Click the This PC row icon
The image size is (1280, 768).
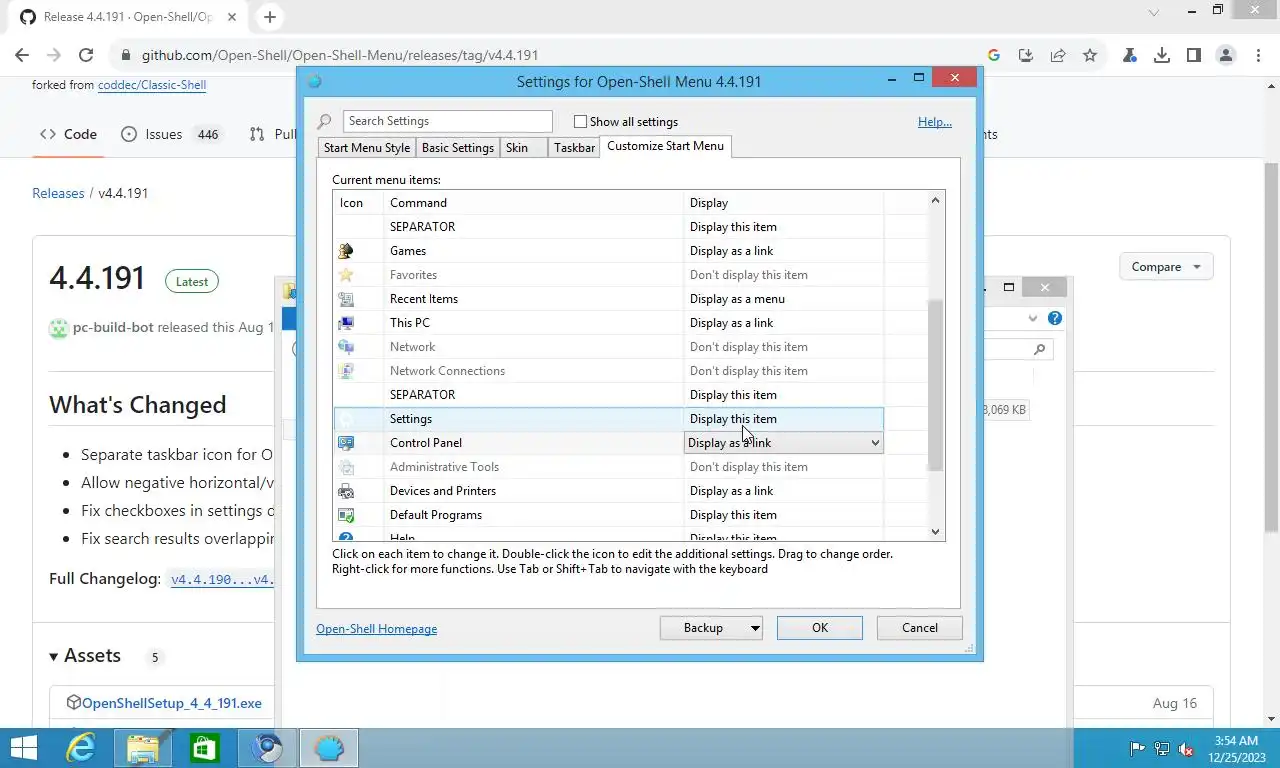pyautogui.click(x=346, y=323)
